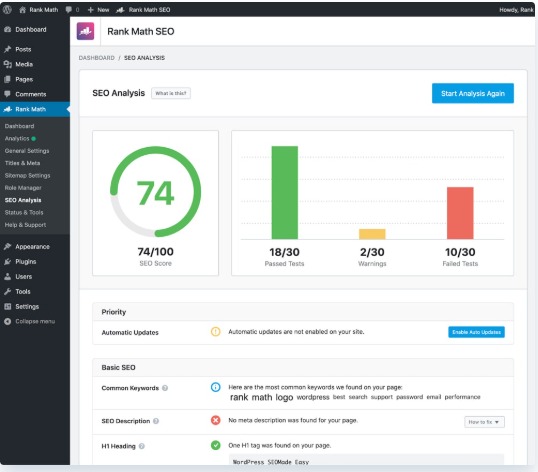Click the 'What is this?' button

point(171,93)
